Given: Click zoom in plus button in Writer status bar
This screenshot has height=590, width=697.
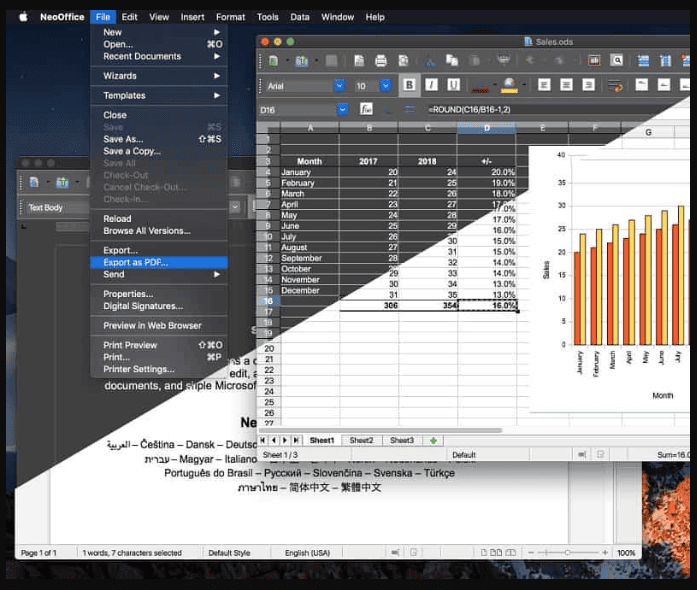Looking at the screenshot, I should (x=605, y=553).
